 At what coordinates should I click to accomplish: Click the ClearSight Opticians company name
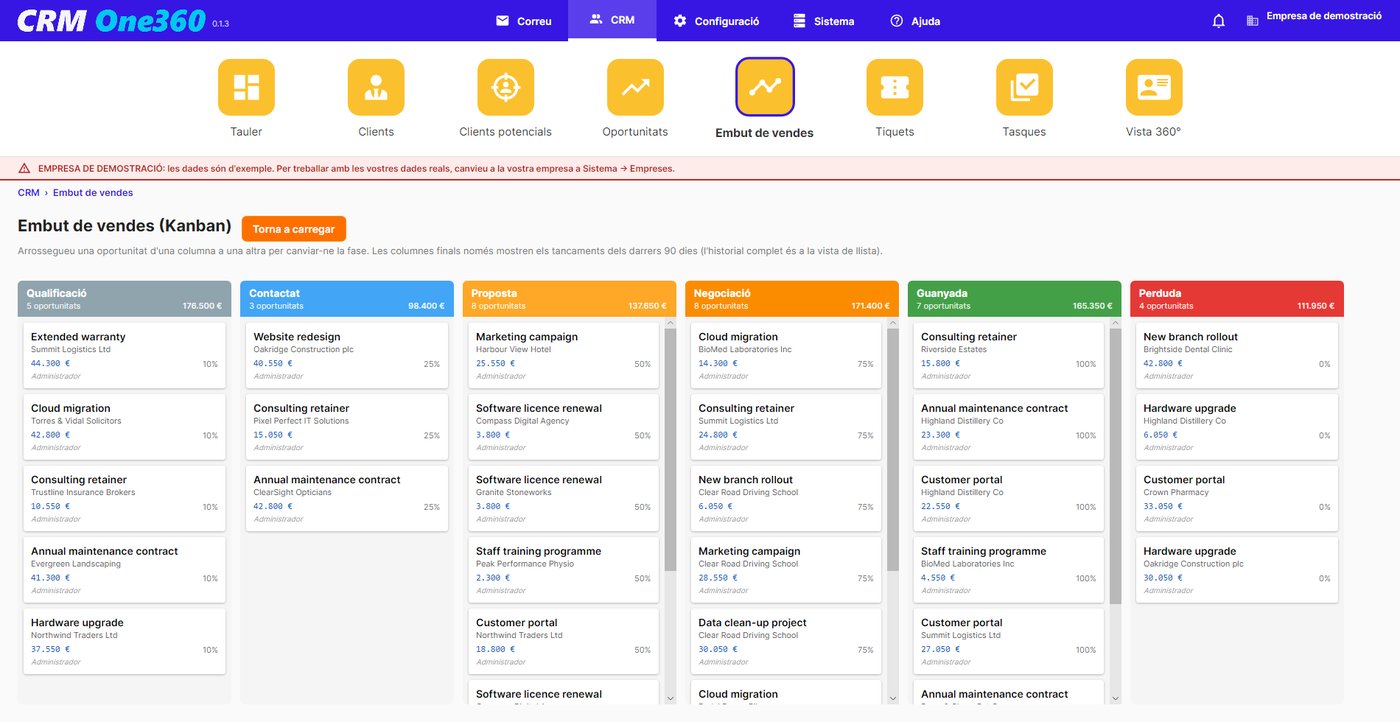tap(292, 493)
